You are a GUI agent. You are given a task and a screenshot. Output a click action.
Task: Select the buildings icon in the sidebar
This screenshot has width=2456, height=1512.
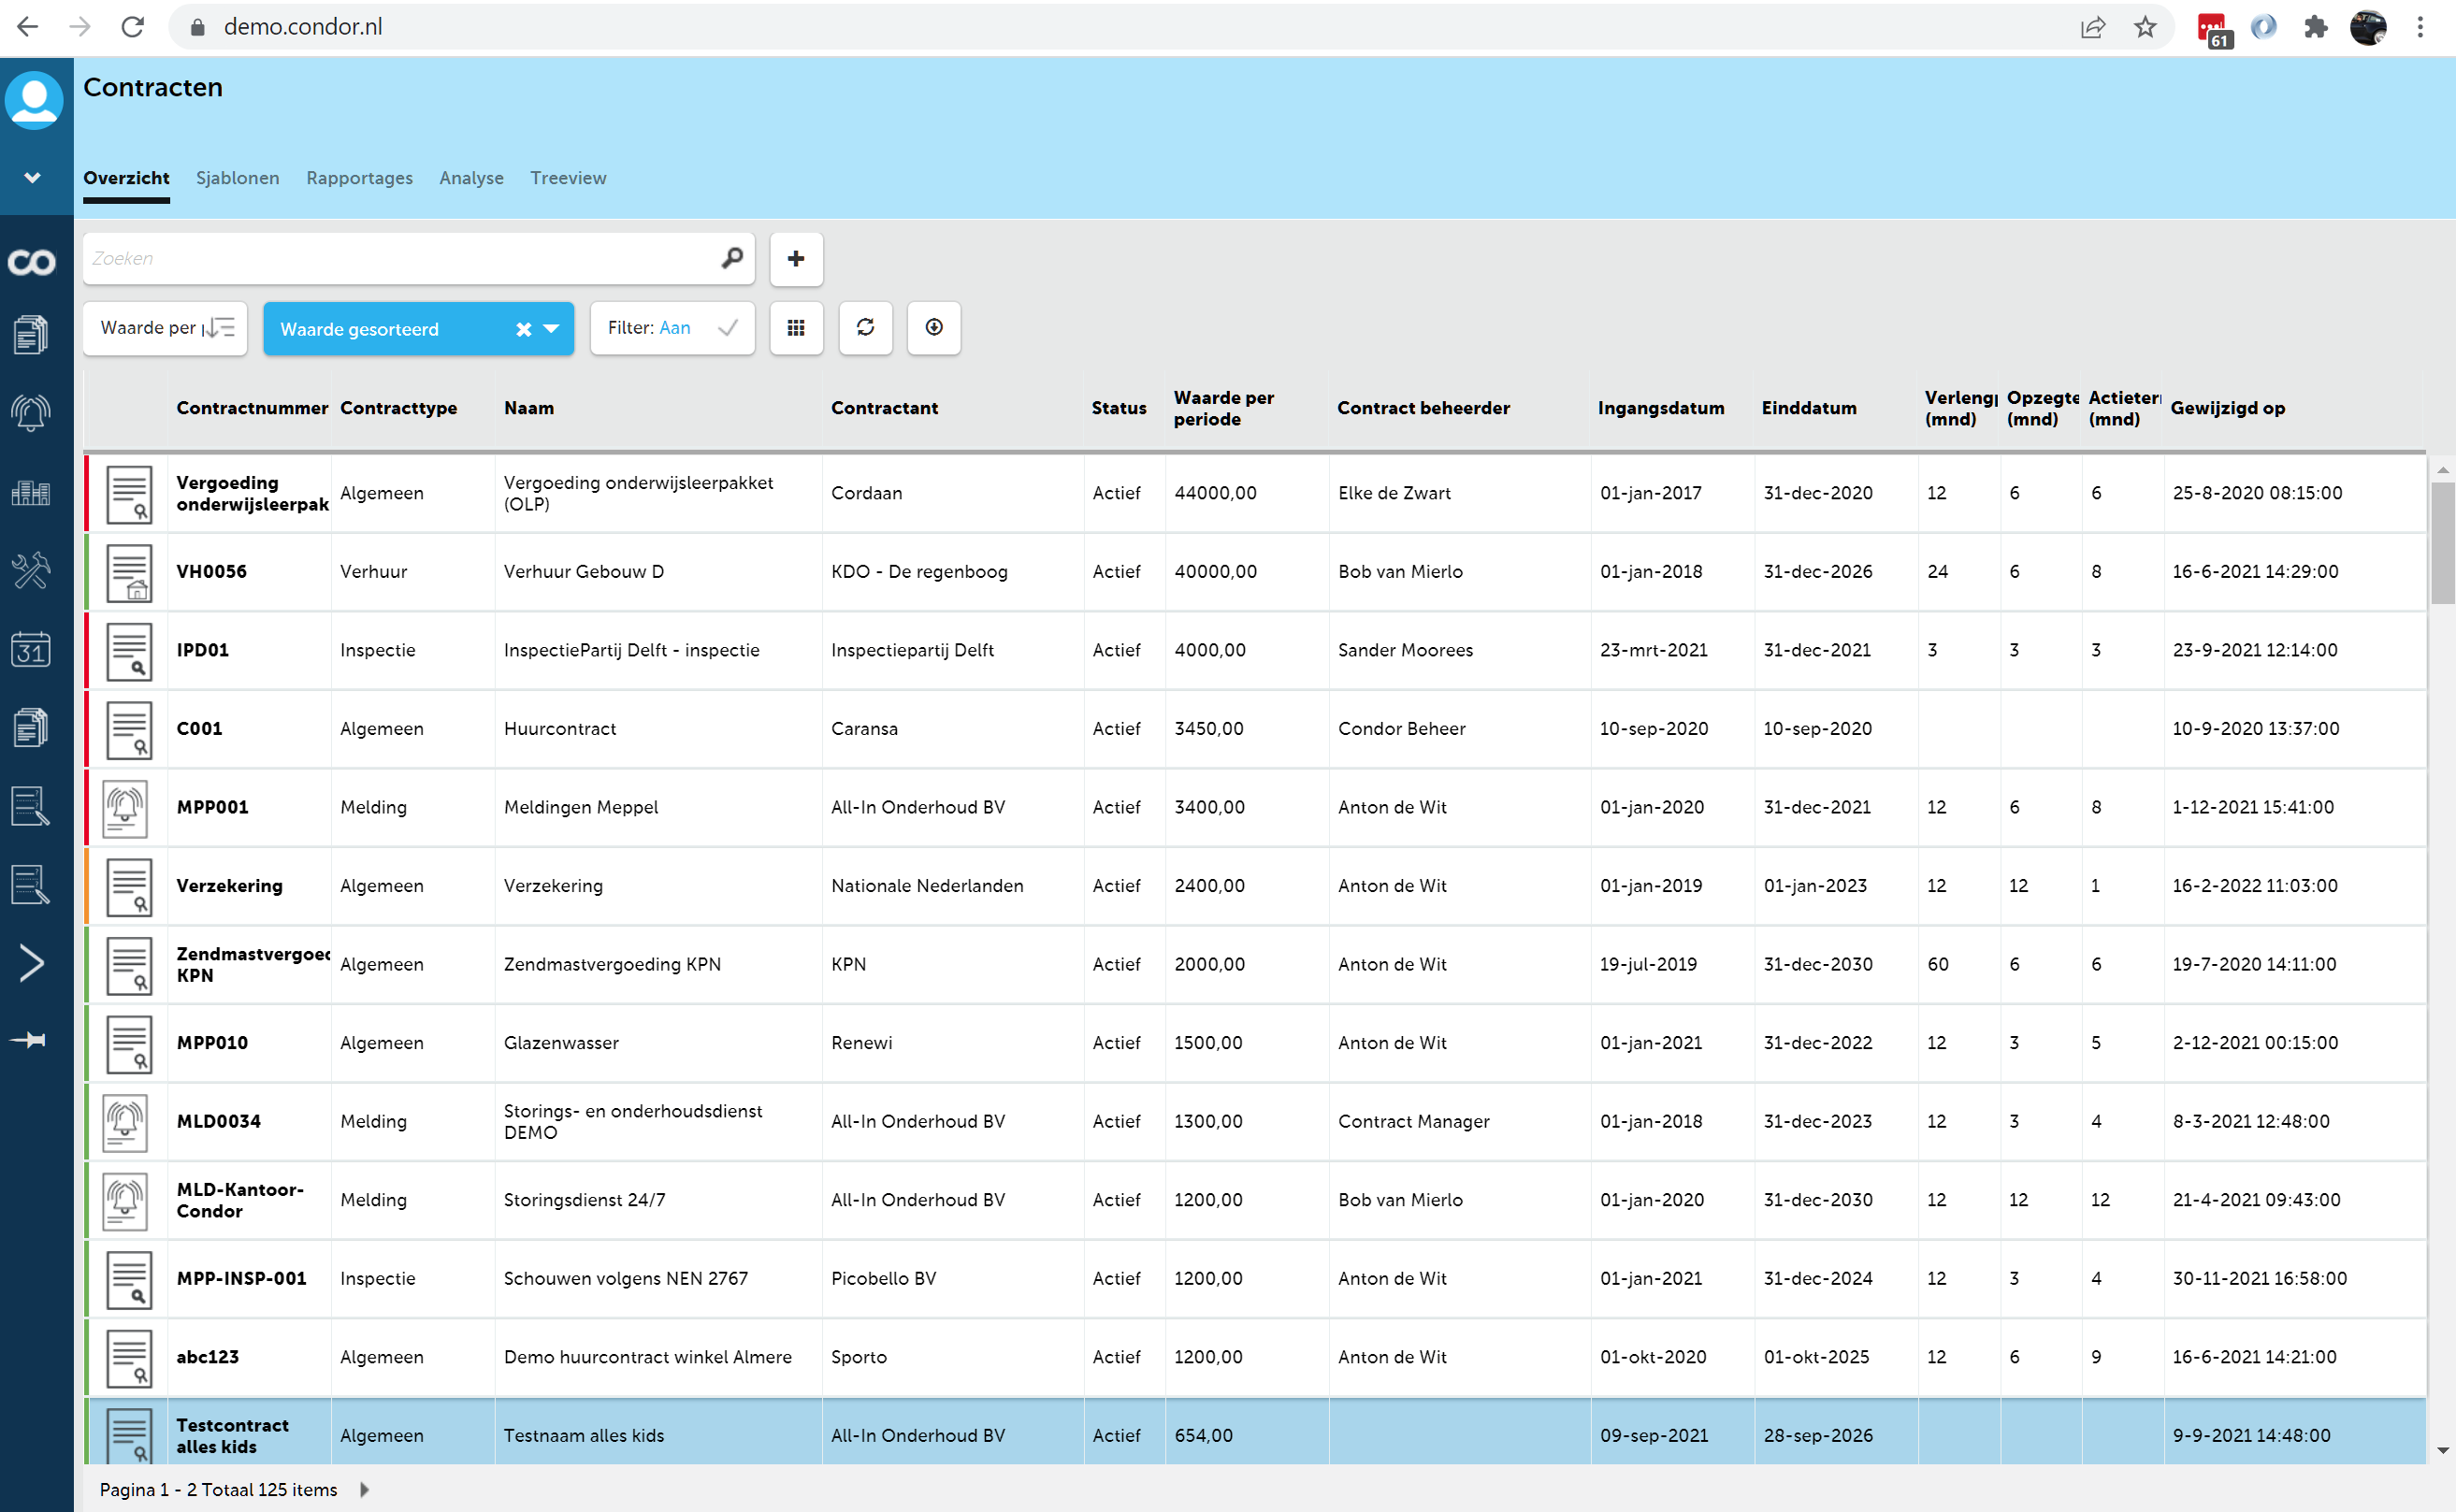[x=30, y=492]
